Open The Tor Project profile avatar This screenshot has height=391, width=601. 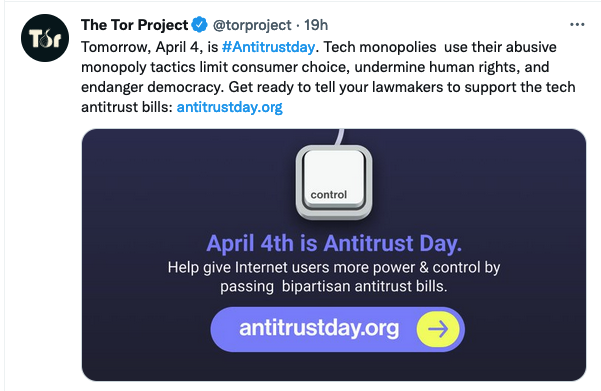click(45, 38)
